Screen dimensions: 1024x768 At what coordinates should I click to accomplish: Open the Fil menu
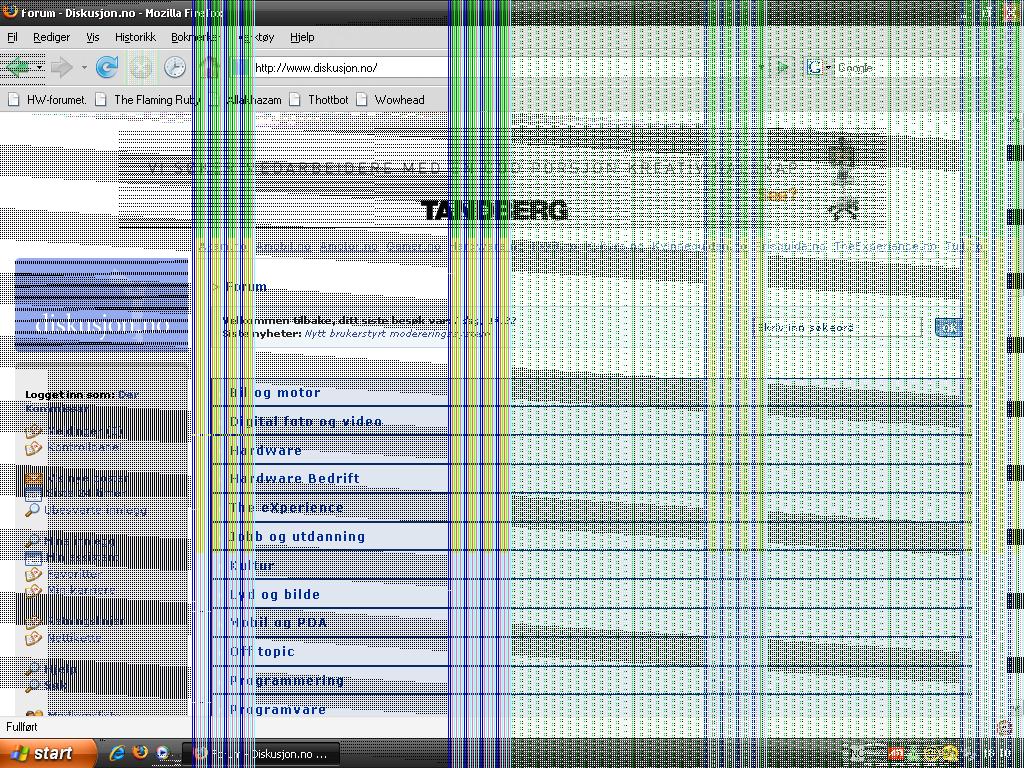12,37
